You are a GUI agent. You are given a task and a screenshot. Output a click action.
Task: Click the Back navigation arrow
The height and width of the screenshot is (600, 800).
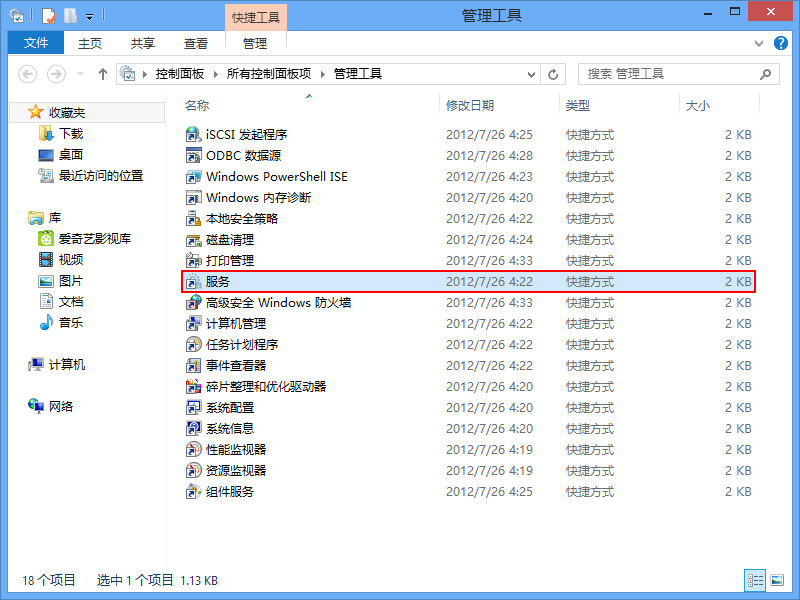point(28,74)
